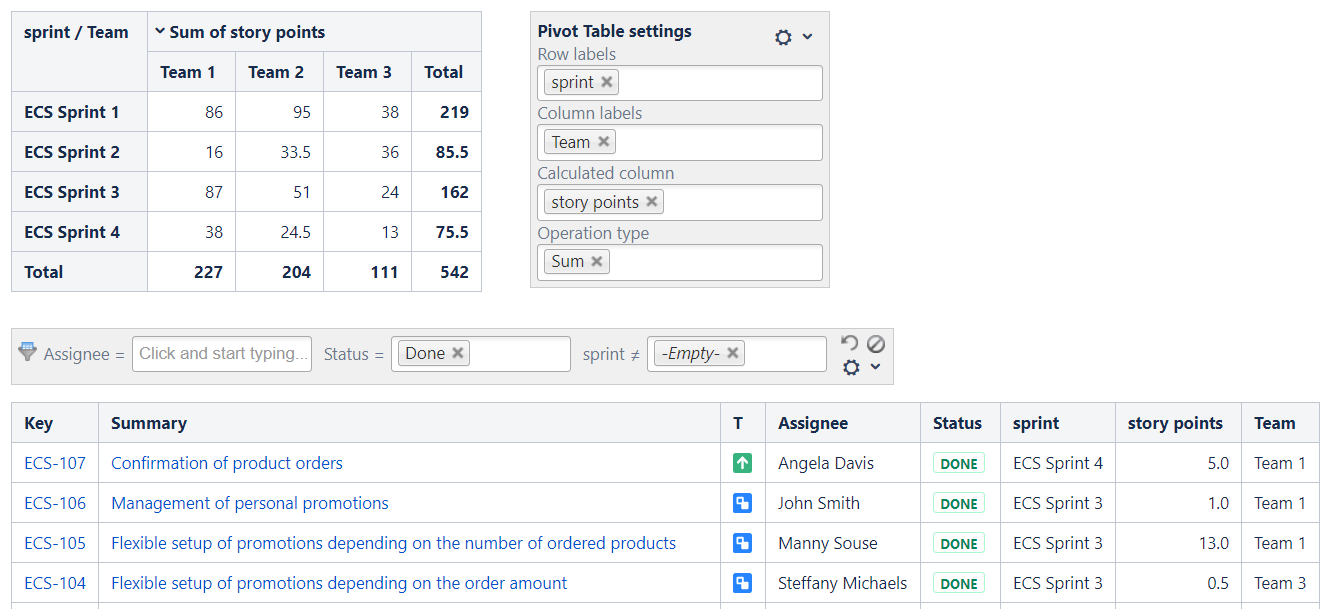
Task: Click the Assignee filter input field
Action: (222, 353)
